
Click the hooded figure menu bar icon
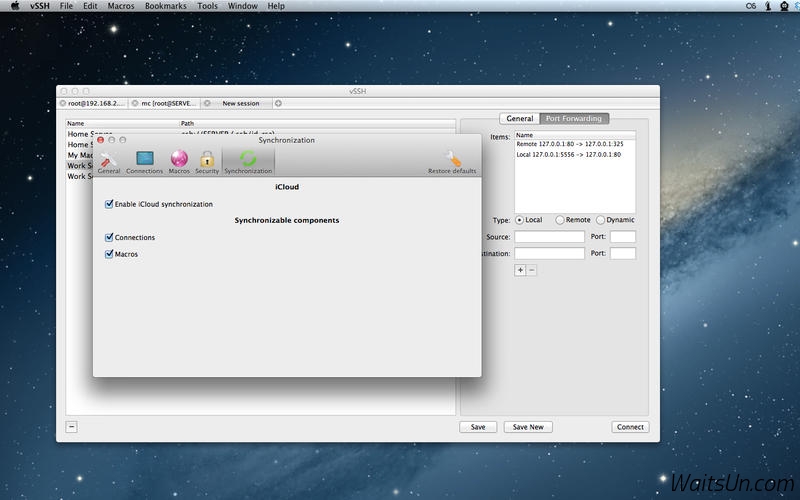tap(784, 6)
